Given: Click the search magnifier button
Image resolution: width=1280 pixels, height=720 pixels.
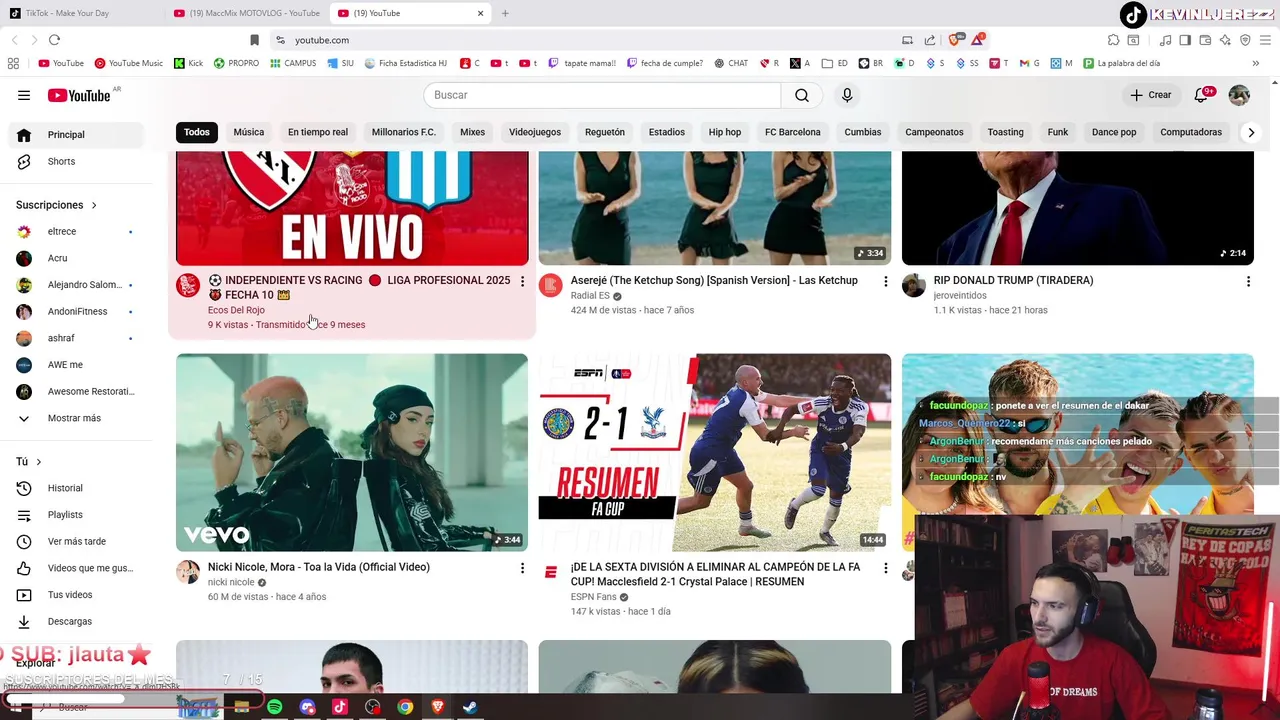Looking at the screenshot, I should pyautogui.click(x=802, y=95).
